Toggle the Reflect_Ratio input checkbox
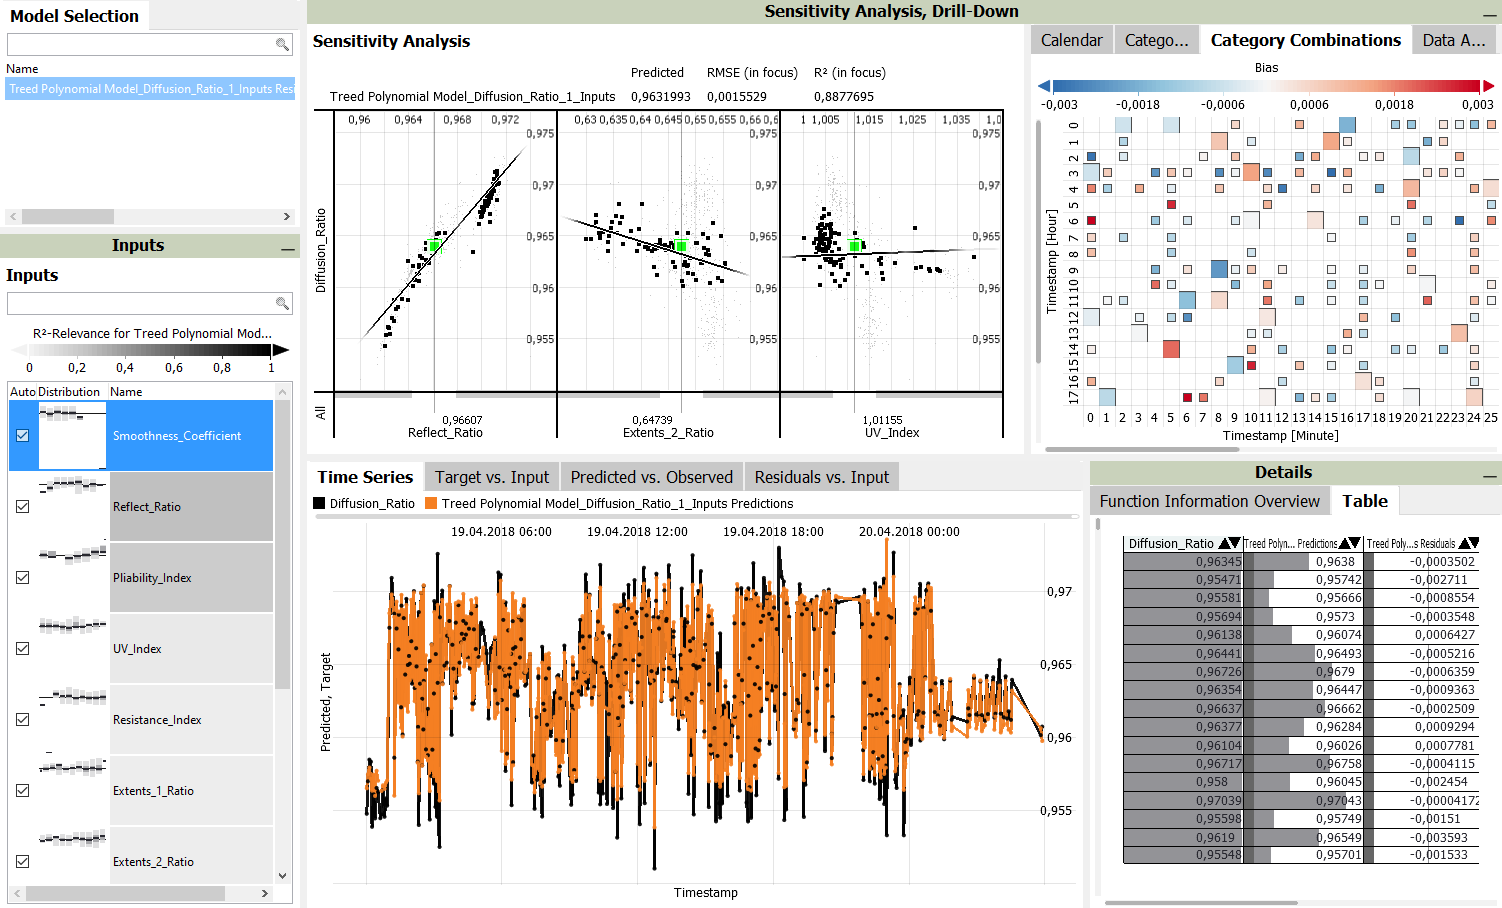This screenshot has width=1502, height=908. pyautogui.click(x=23, y=507)
